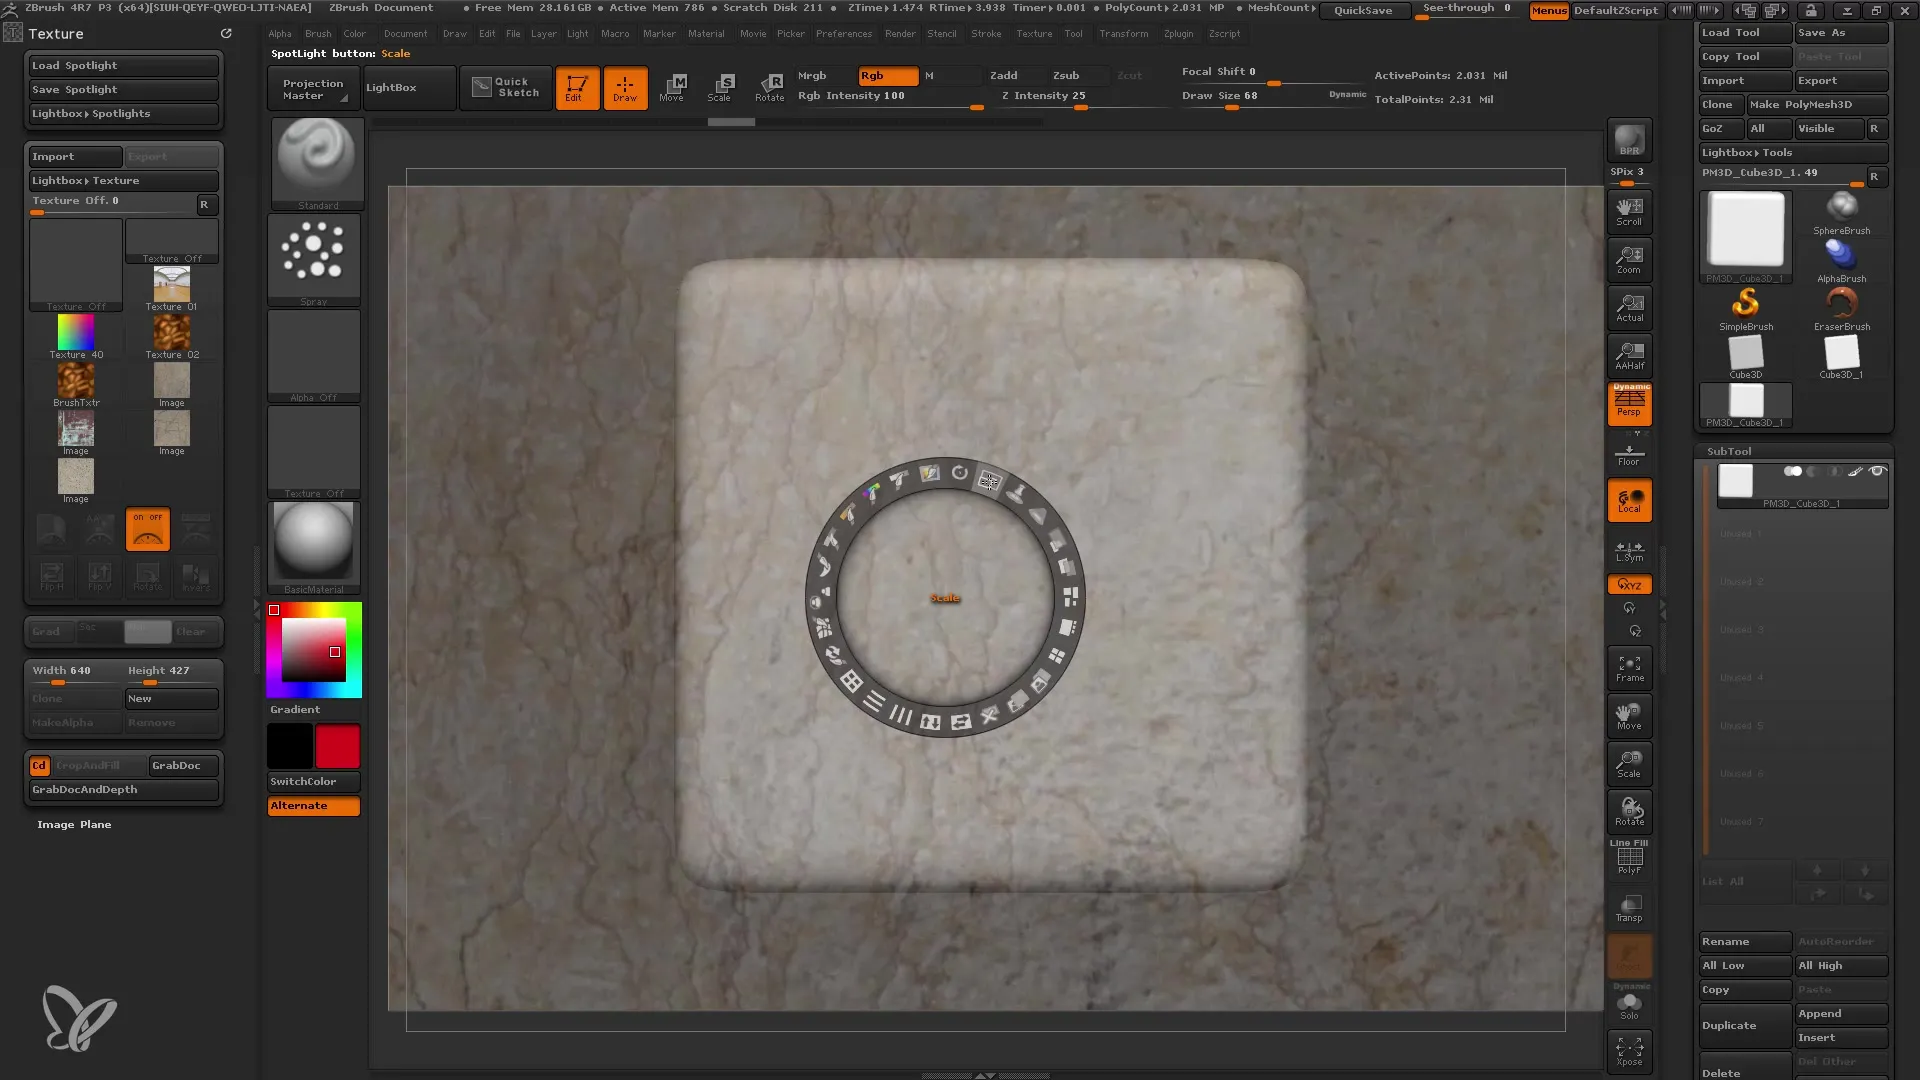1920x1080 pixels.
Task: Click the Draw mode button
Action: pyautogui.click(x=624, y=86)
